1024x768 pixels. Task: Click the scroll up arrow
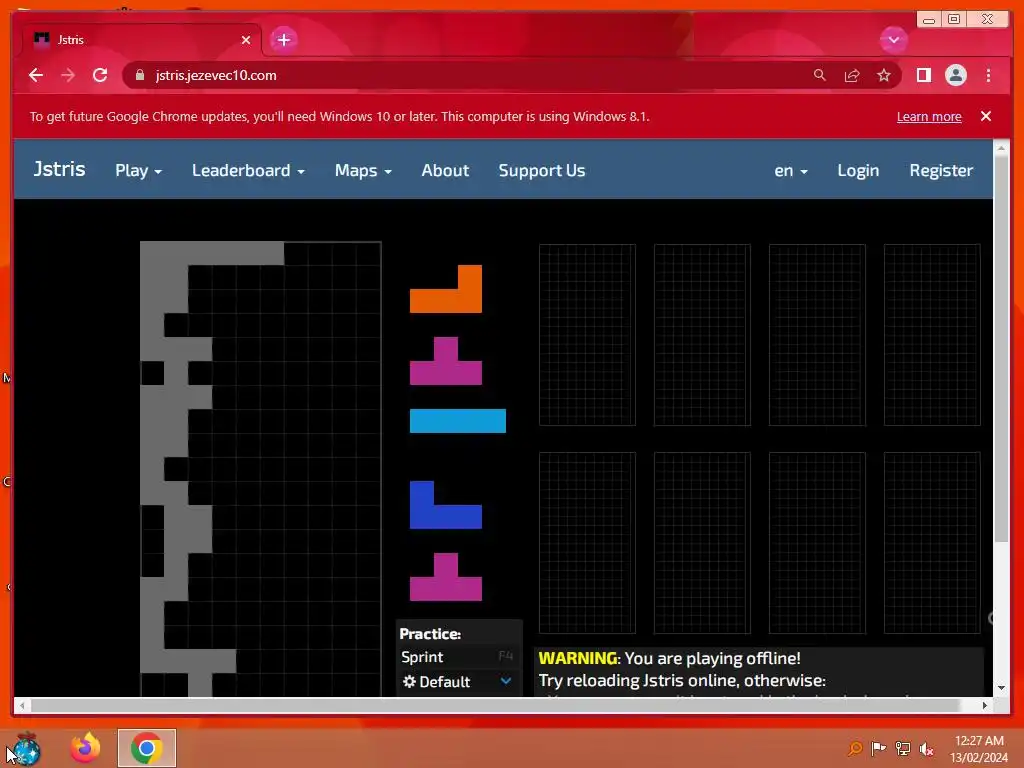1001,148
